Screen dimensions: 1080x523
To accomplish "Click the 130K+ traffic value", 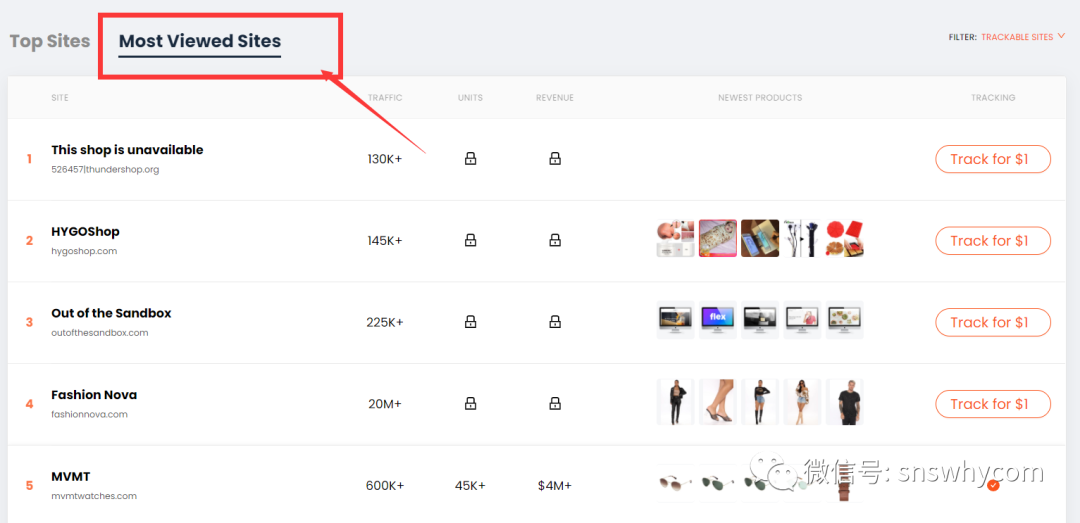I will [385, 159].
